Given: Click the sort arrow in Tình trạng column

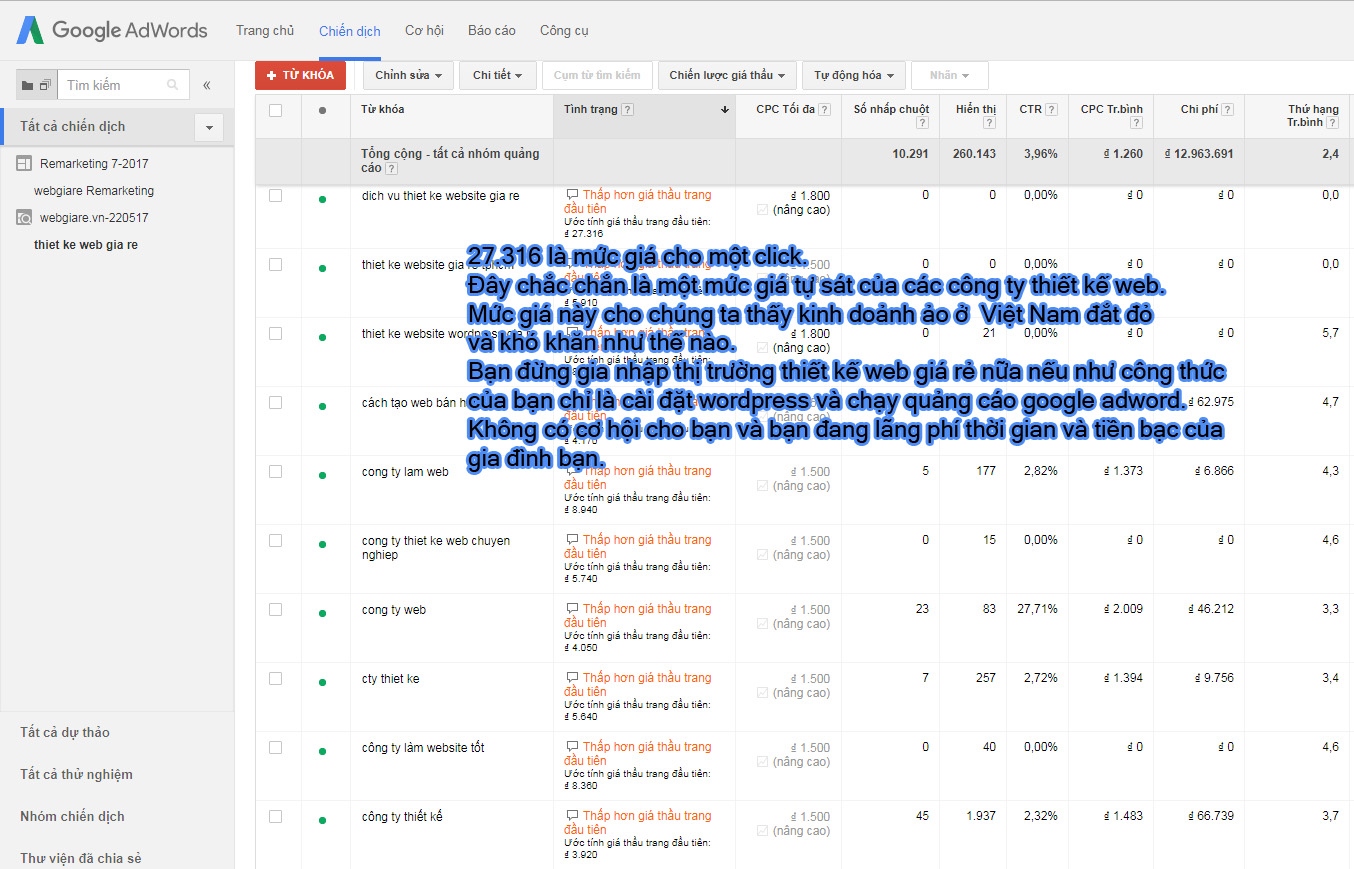Looking at the screenshot, I should (725, 110).
